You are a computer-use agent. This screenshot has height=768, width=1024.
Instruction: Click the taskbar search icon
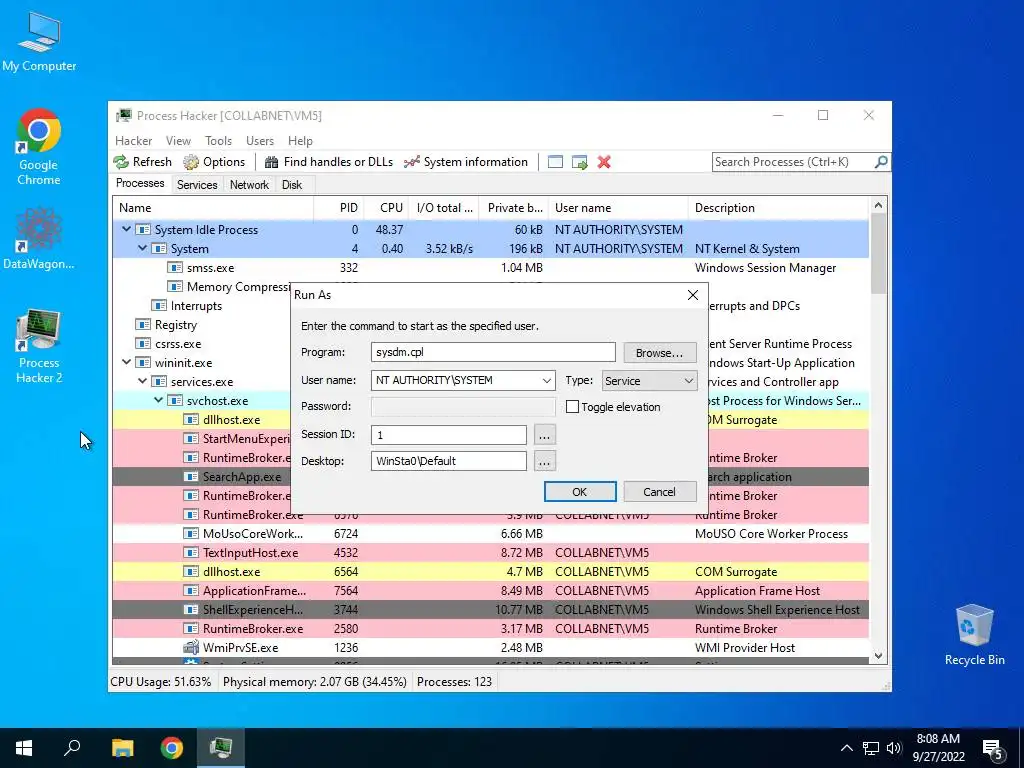(72, 748)
